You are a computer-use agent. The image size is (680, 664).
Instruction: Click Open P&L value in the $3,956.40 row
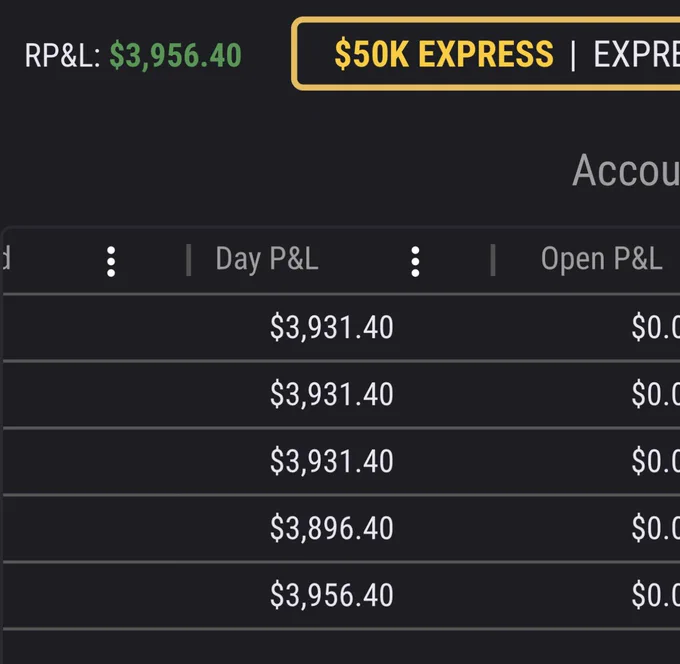click(656, 595)
